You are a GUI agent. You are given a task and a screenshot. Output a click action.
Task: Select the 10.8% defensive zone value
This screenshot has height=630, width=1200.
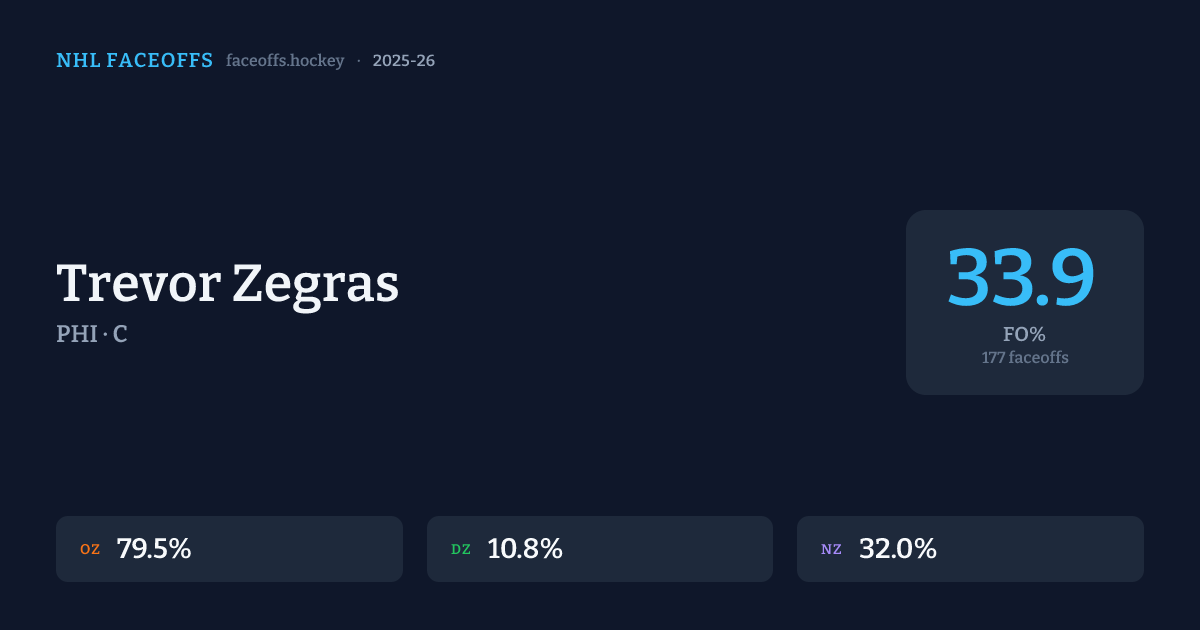coord(525,549)
